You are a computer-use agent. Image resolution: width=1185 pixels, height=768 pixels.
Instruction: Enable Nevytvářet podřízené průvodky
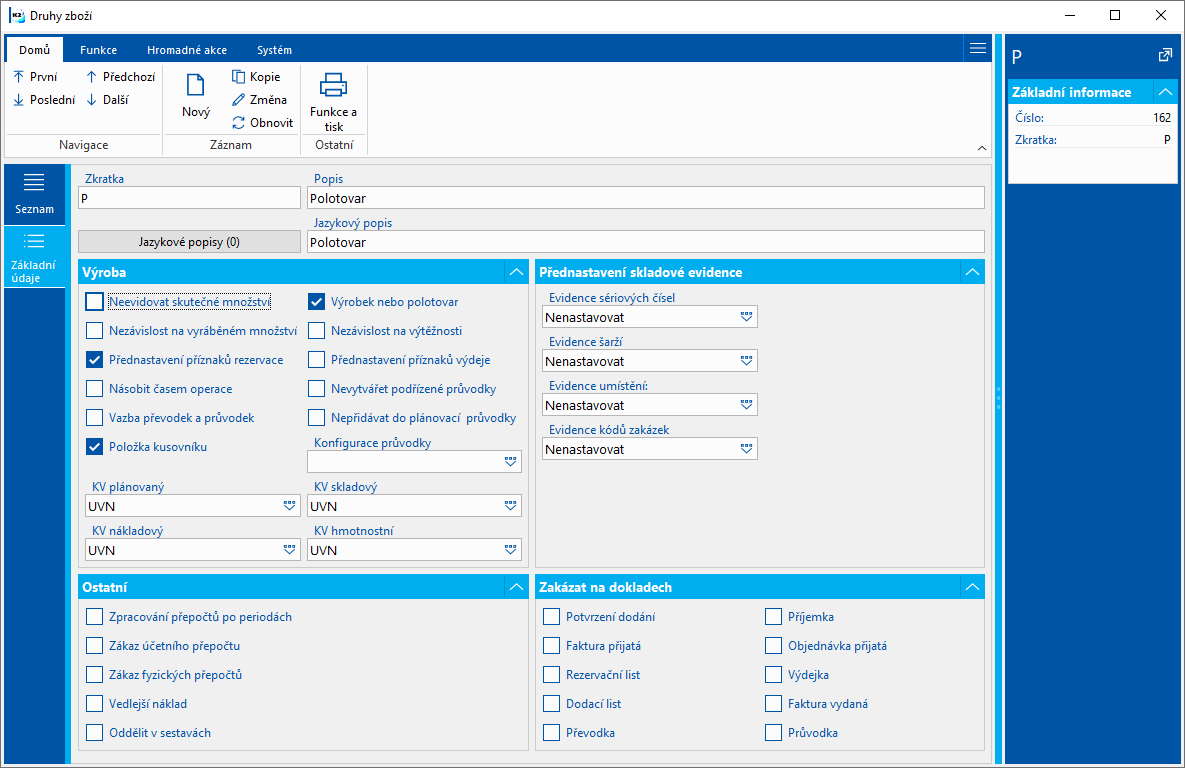click(x=317, y=389)
